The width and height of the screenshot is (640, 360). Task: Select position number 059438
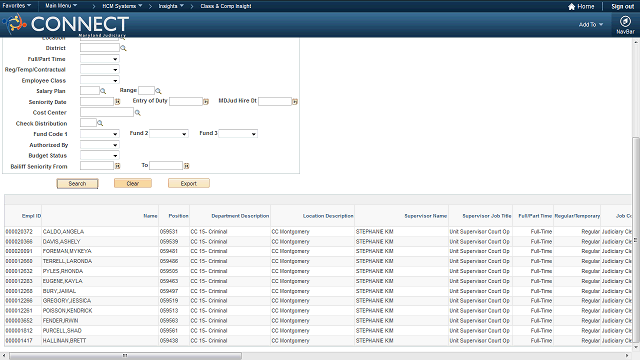coord(169,341)
